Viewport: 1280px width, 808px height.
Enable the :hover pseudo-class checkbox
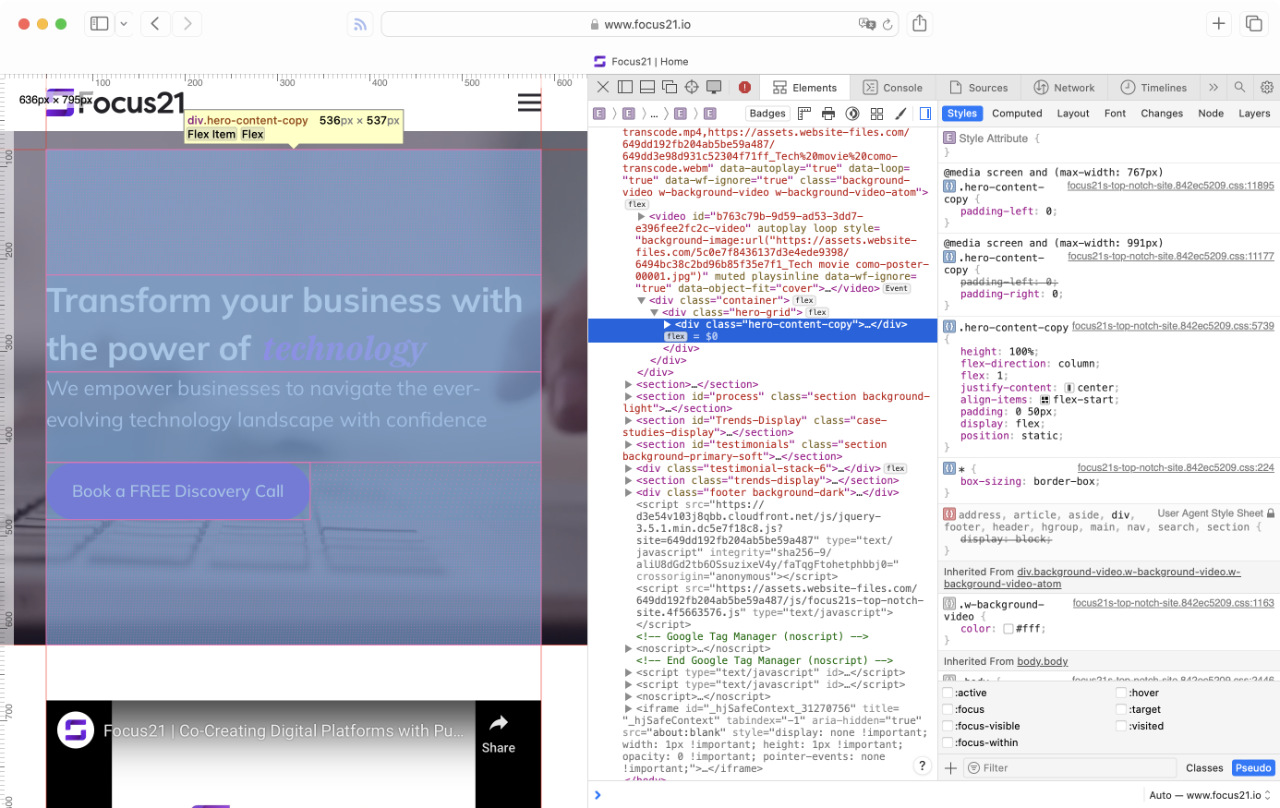click(x=1122, y=692)
